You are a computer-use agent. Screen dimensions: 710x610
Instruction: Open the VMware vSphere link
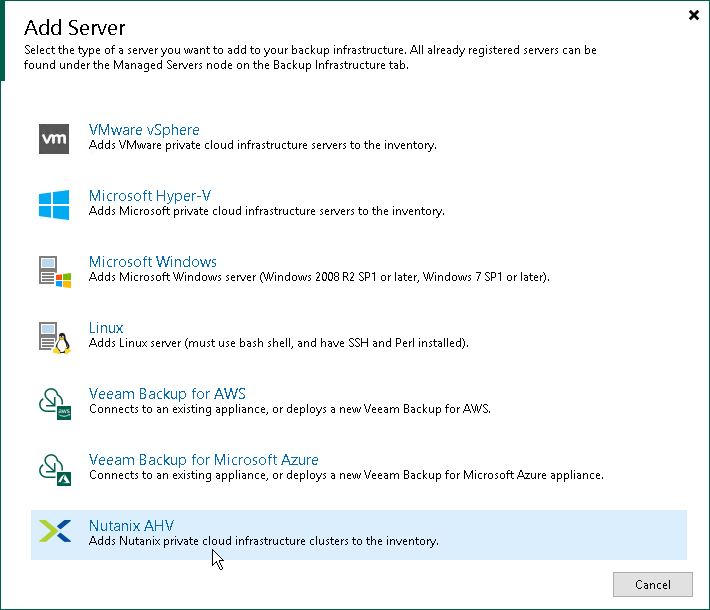(144, 130)
